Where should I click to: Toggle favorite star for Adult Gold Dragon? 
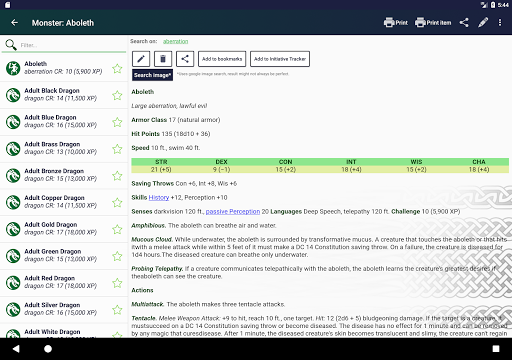117,229
